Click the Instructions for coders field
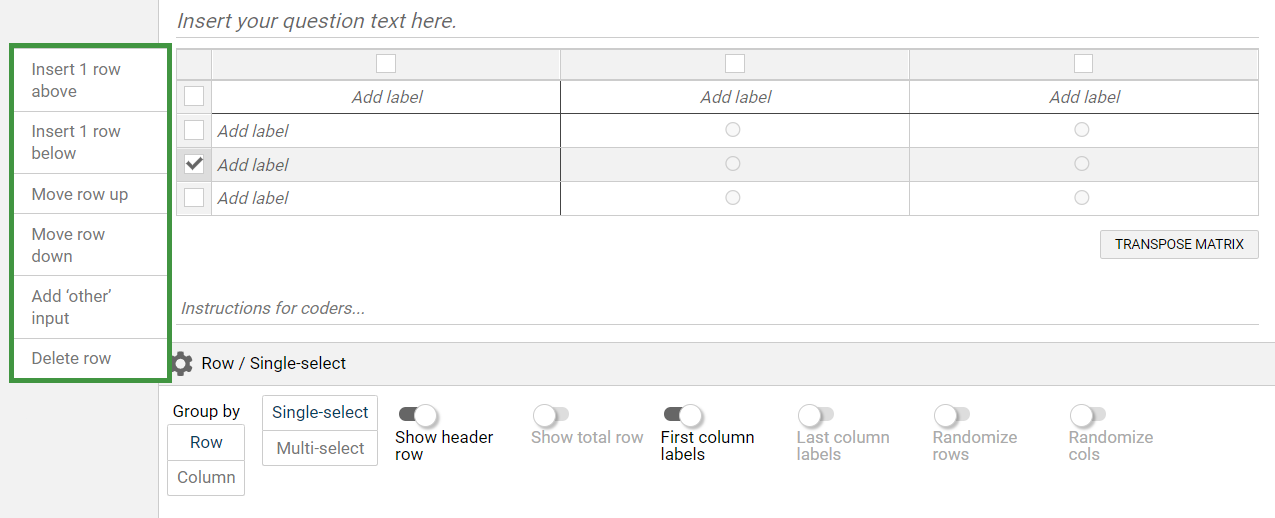 coord(716,308)
